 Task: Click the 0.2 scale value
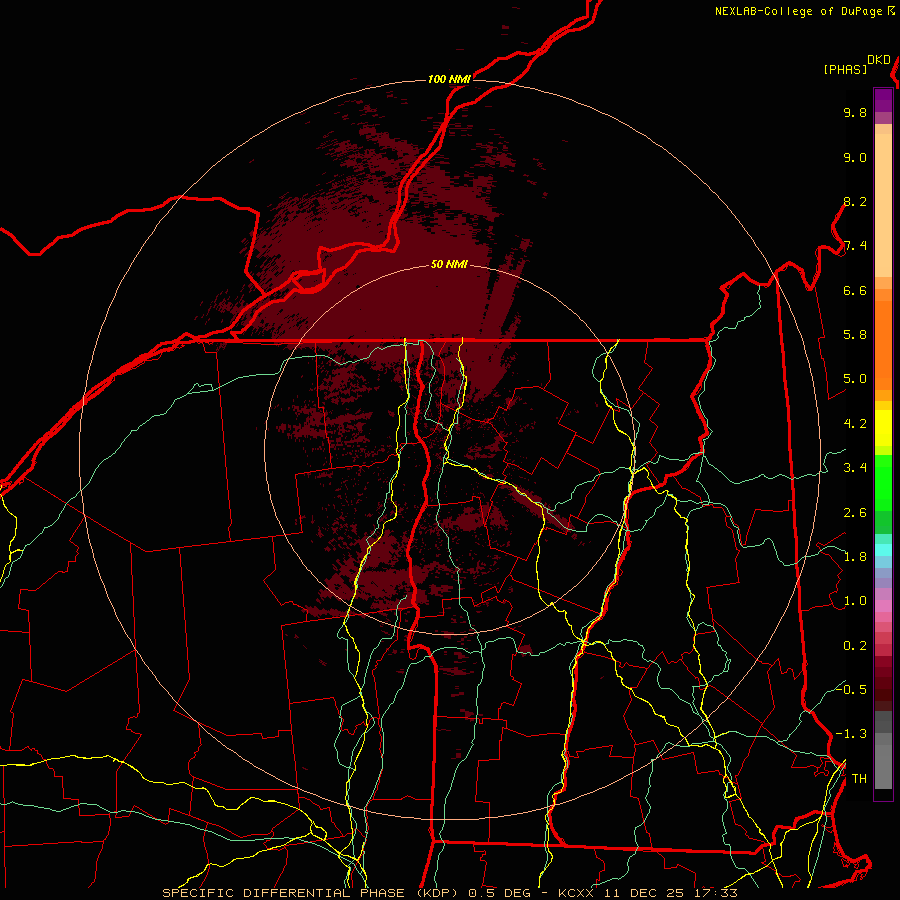tap(855, 646)
